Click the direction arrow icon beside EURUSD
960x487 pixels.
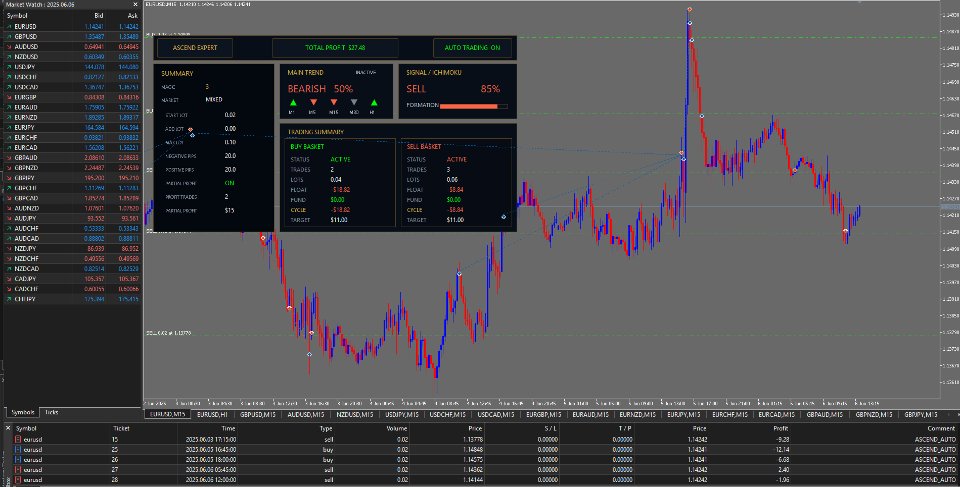click(x=9, y=27)
